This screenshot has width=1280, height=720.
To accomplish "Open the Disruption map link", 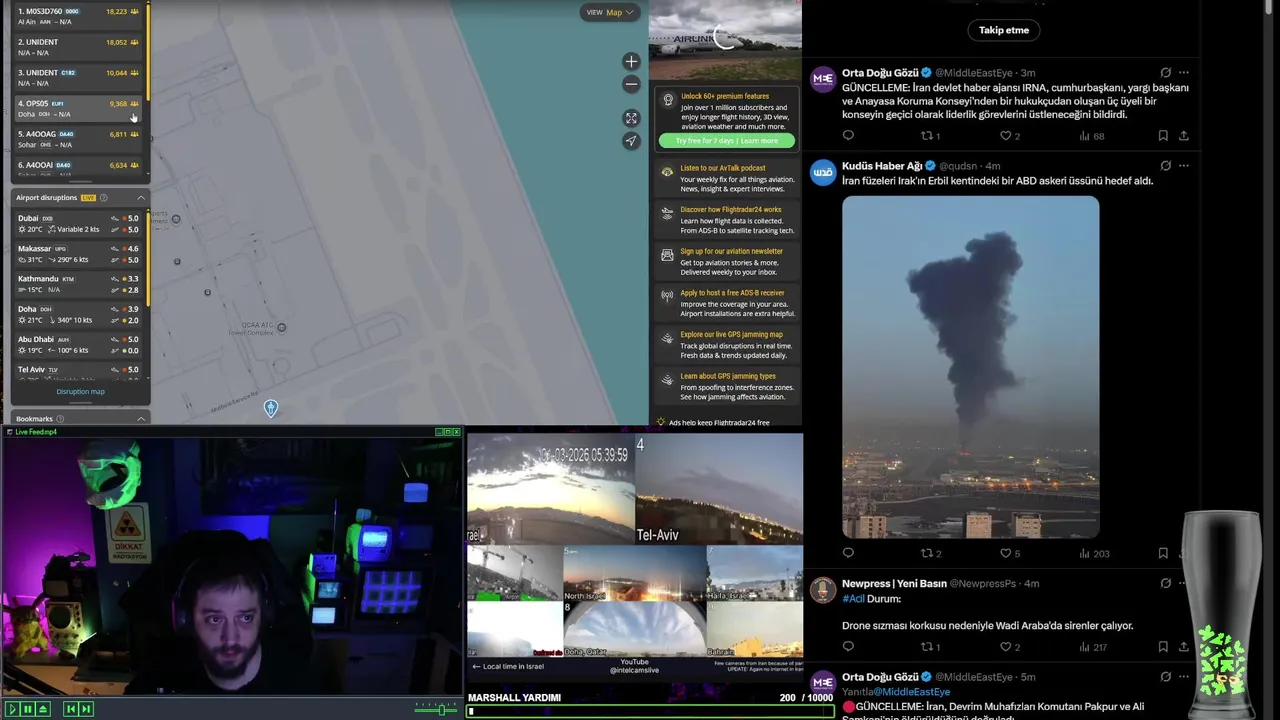I will tap(80, 391).
